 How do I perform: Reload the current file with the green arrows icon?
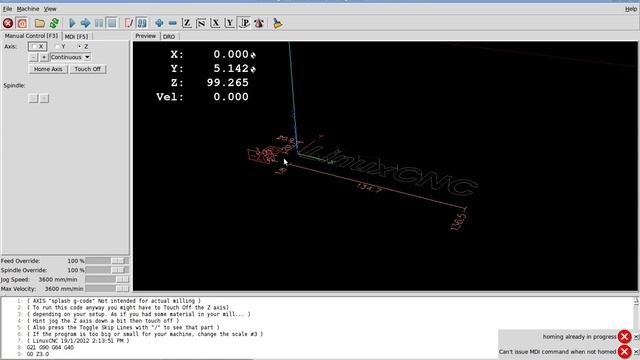tap(54, 23)
